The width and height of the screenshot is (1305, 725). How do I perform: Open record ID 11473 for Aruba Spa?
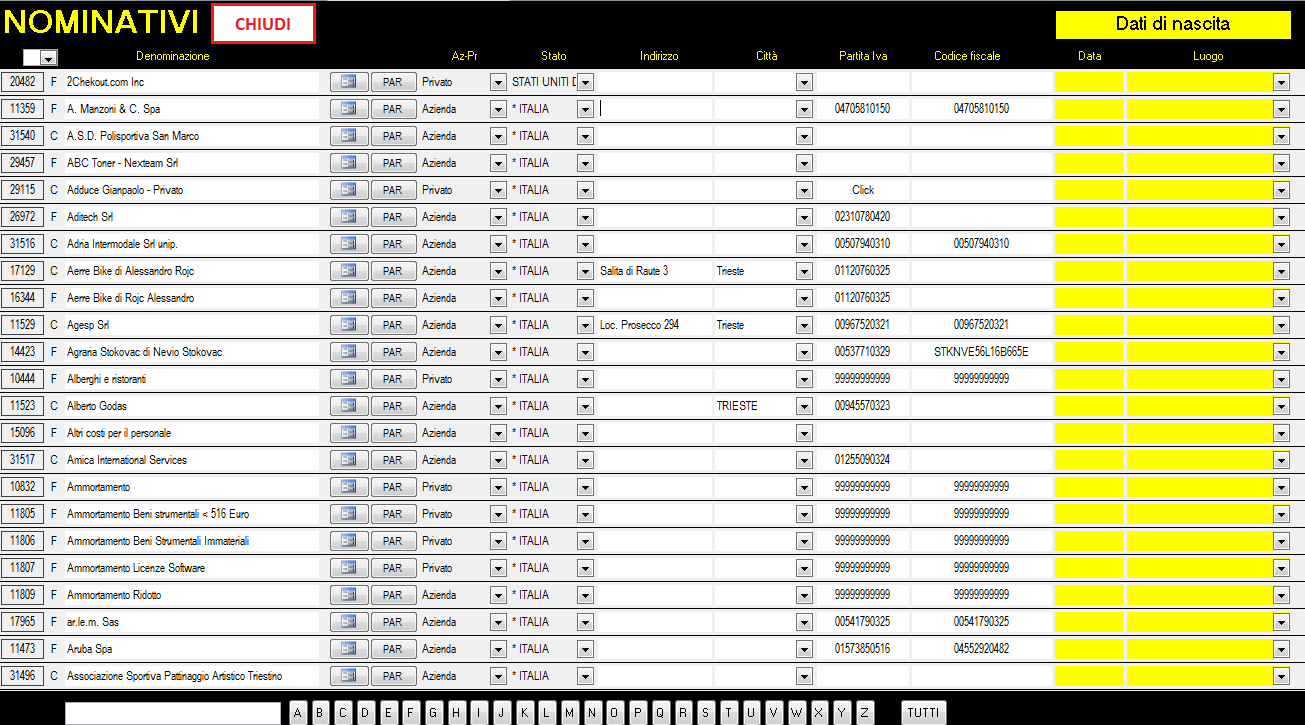[22, 649]
